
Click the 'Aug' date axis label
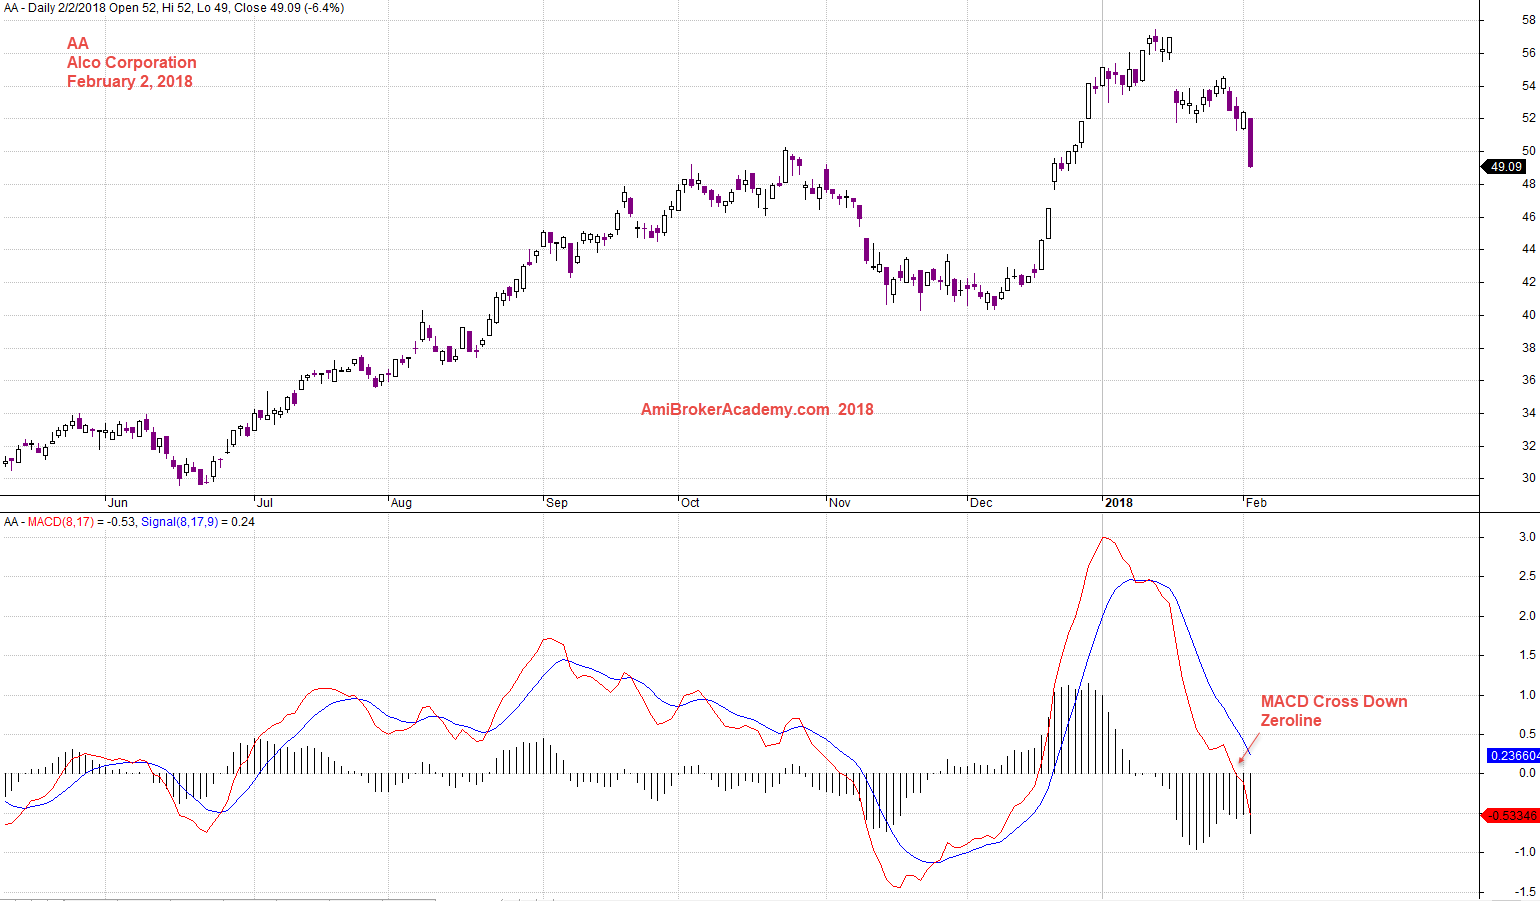[401, 503]
